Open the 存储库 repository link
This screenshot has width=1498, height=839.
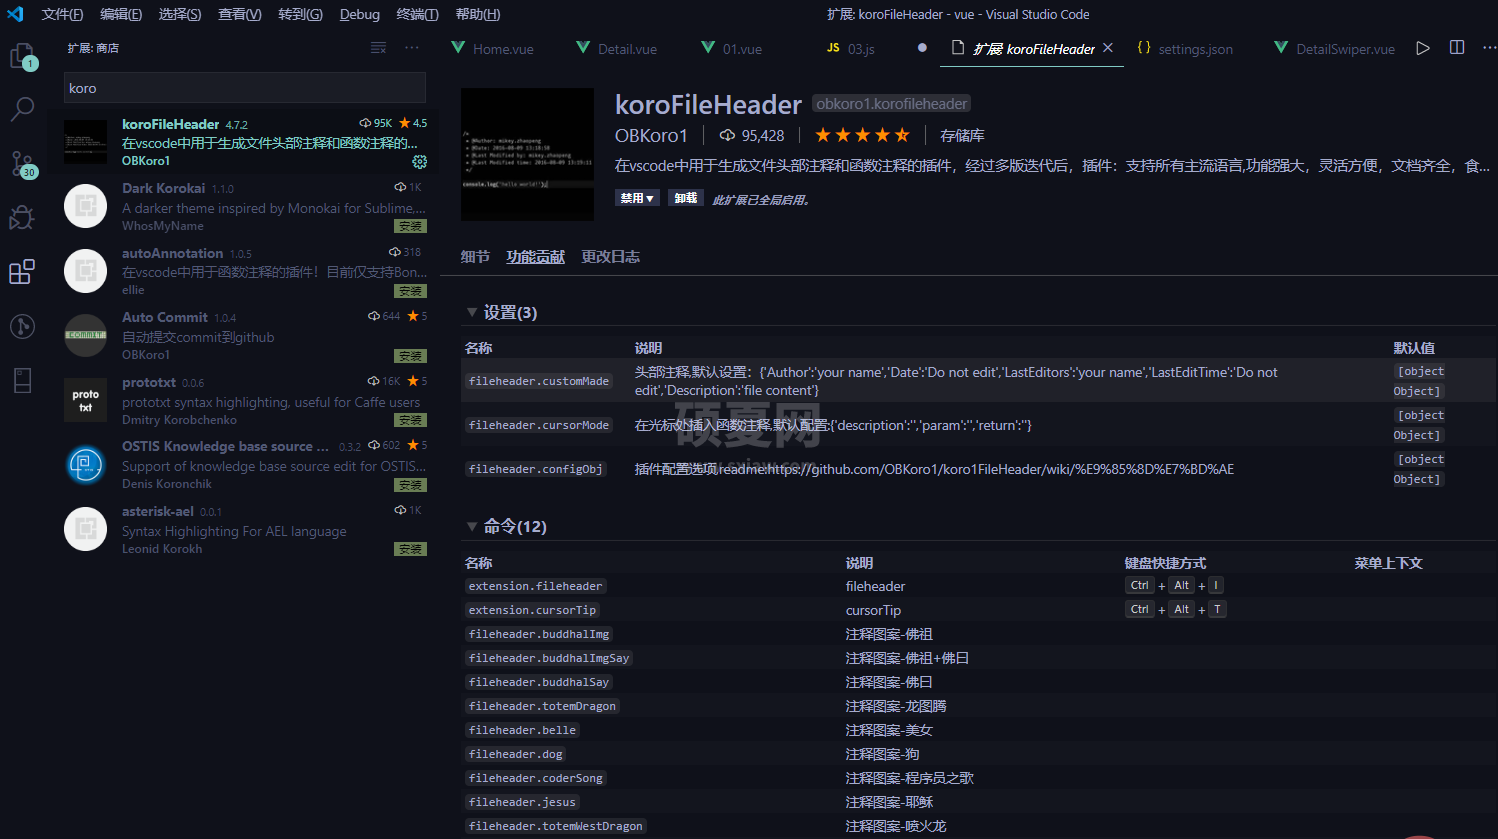pyautogui.click(x=962, y=135)
